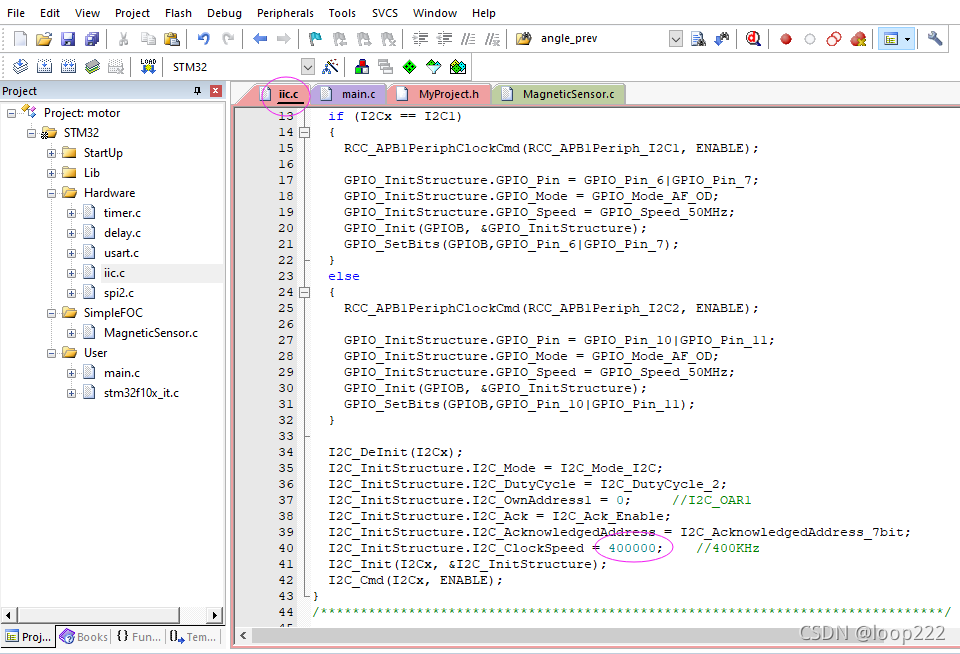Cut selection with scissors icon
Screen dimensions: 960x654
pos(123,39)
